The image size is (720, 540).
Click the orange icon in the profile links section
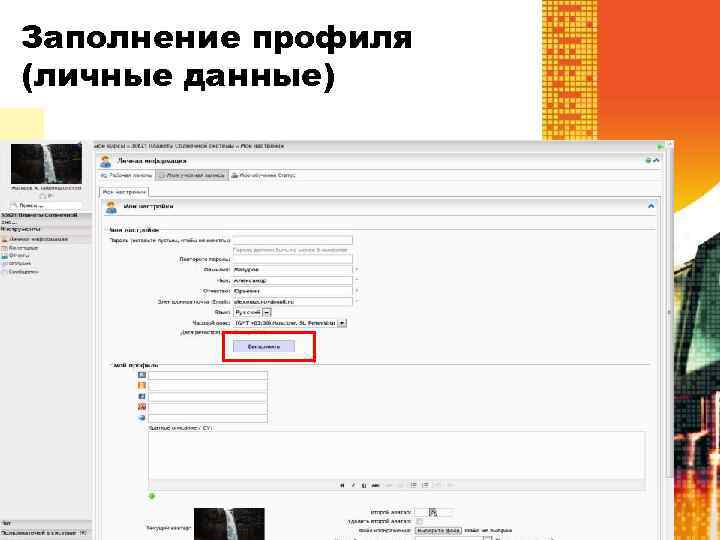tap(142, 386)
